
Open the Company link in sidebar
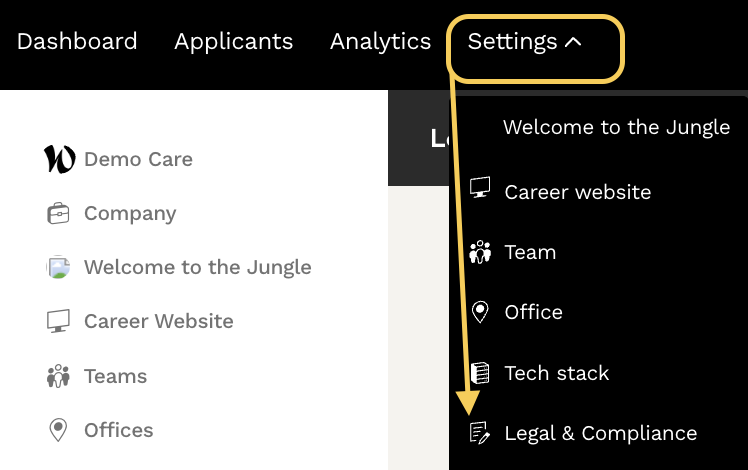(130, 213)
